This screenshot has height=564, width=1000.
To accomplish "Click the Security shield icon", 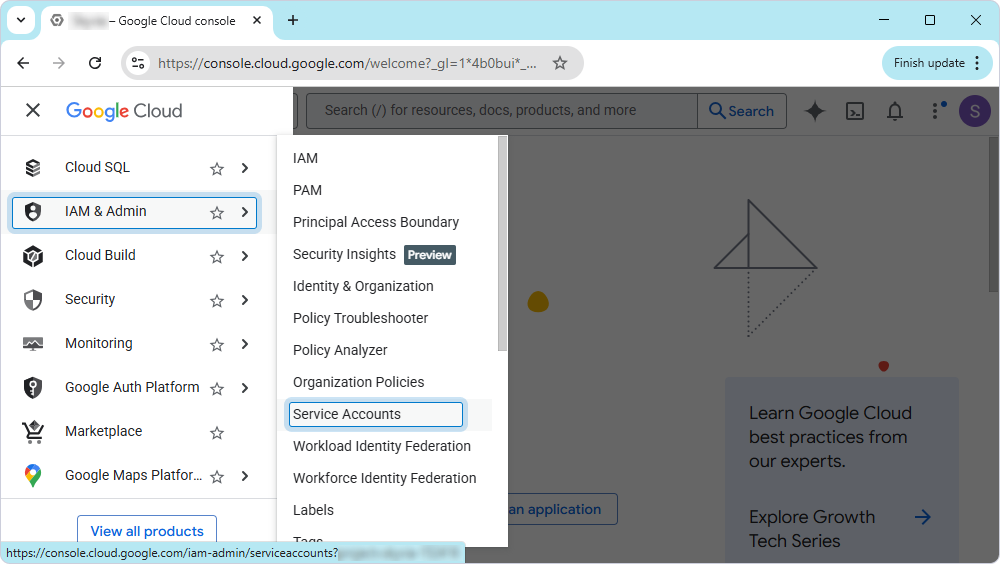I will [33, 300].
